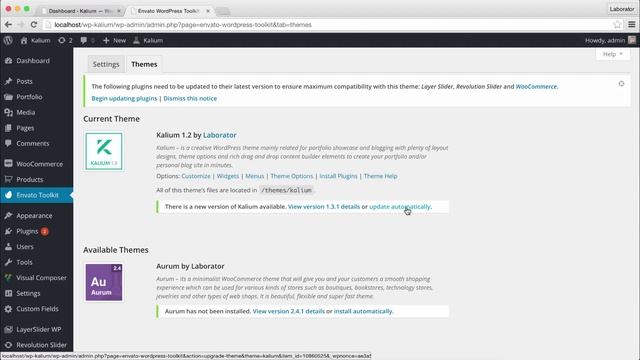Screen dimensions: 640x360
Task: Click the Pages sidebar icon
Action: coord(8,128)
